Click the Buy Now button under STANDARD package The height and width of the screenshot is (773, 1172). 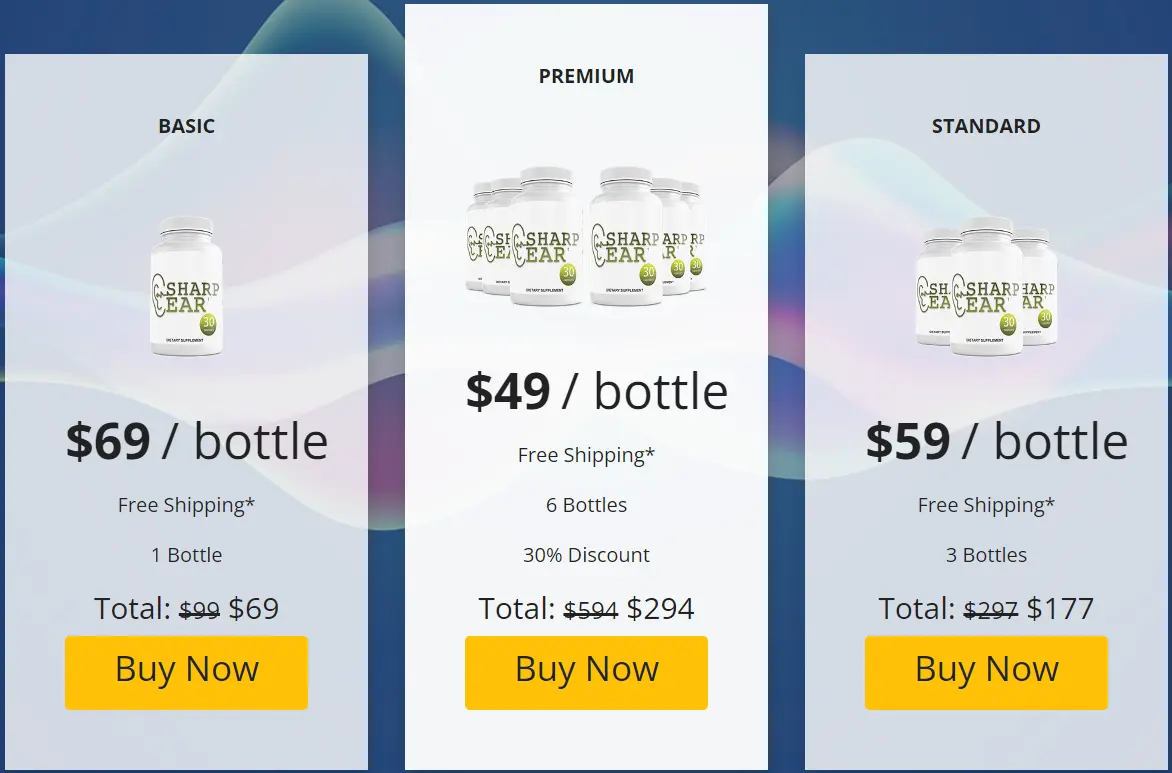click(986, 671)
